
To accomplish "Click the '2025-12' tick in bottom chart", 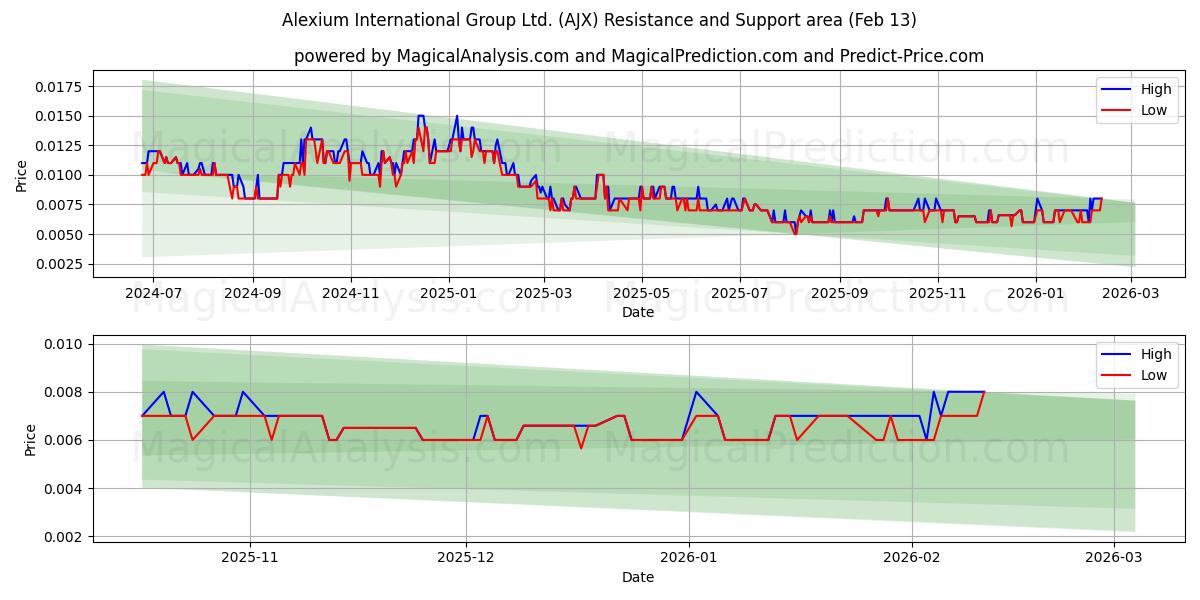I will (x=467, y=559).
